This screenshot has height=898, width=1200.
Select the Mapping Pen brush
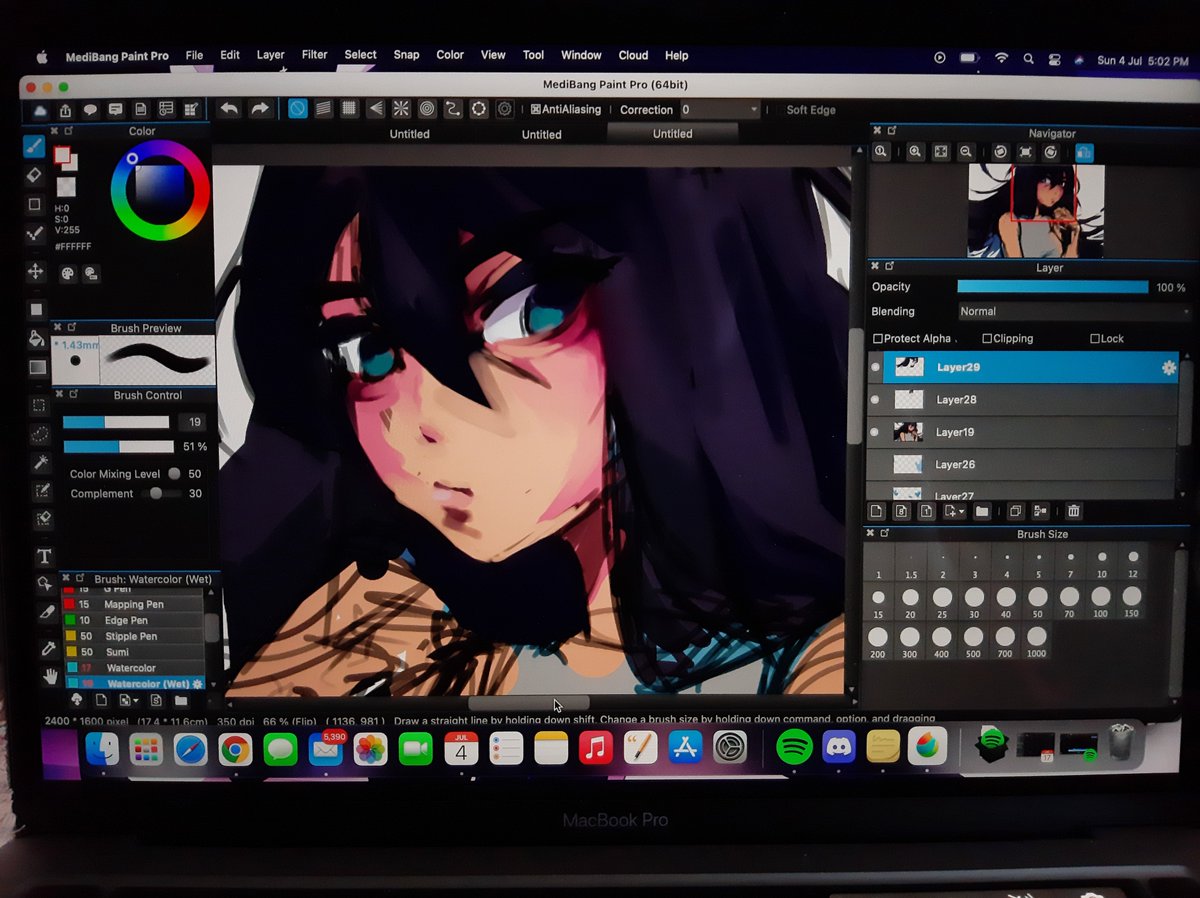click(x=133, y=605)
